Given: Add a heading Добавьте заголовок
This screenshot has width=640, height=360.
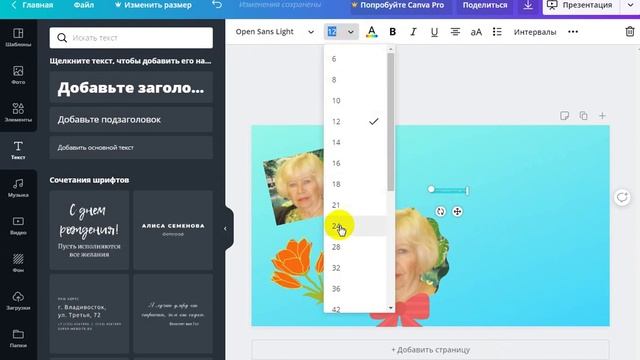Looking at the screenshot, I should point(131,87).
